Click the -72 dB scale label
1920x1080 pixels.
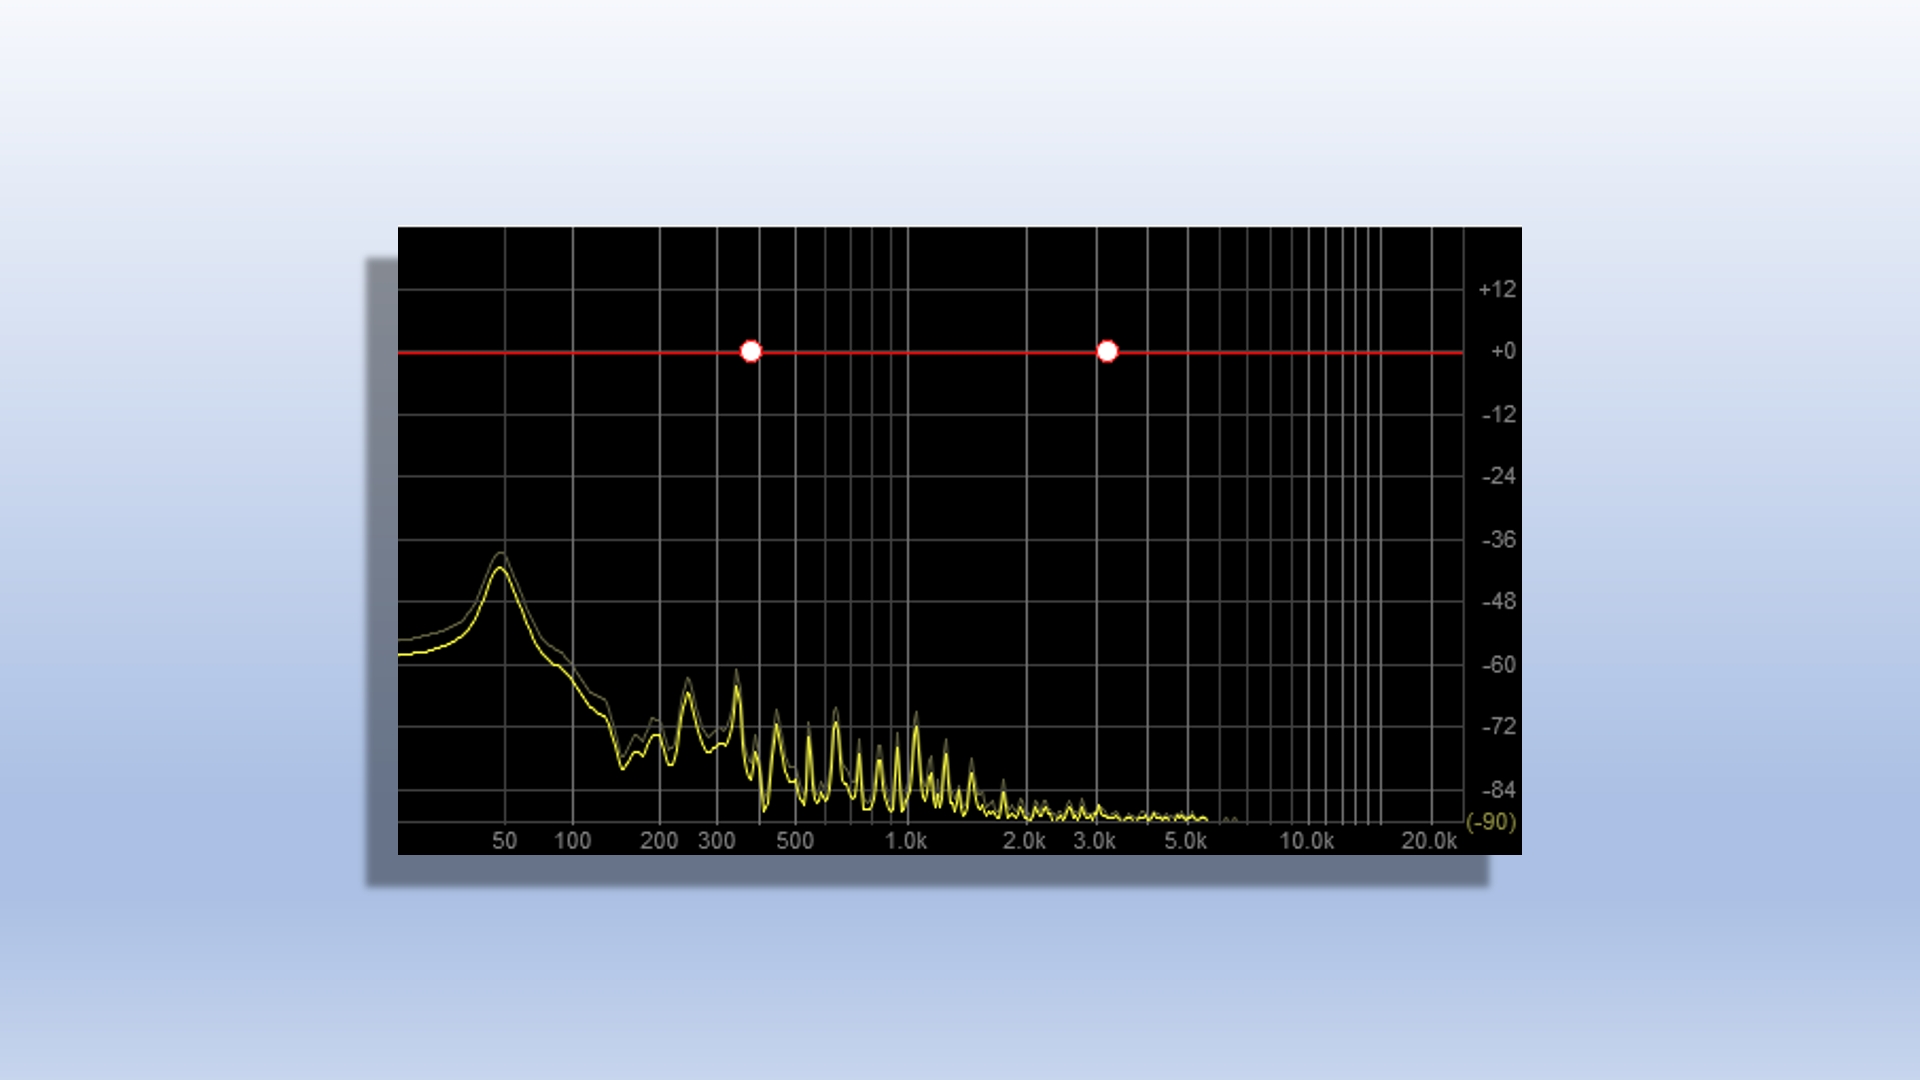point(1498,726)
